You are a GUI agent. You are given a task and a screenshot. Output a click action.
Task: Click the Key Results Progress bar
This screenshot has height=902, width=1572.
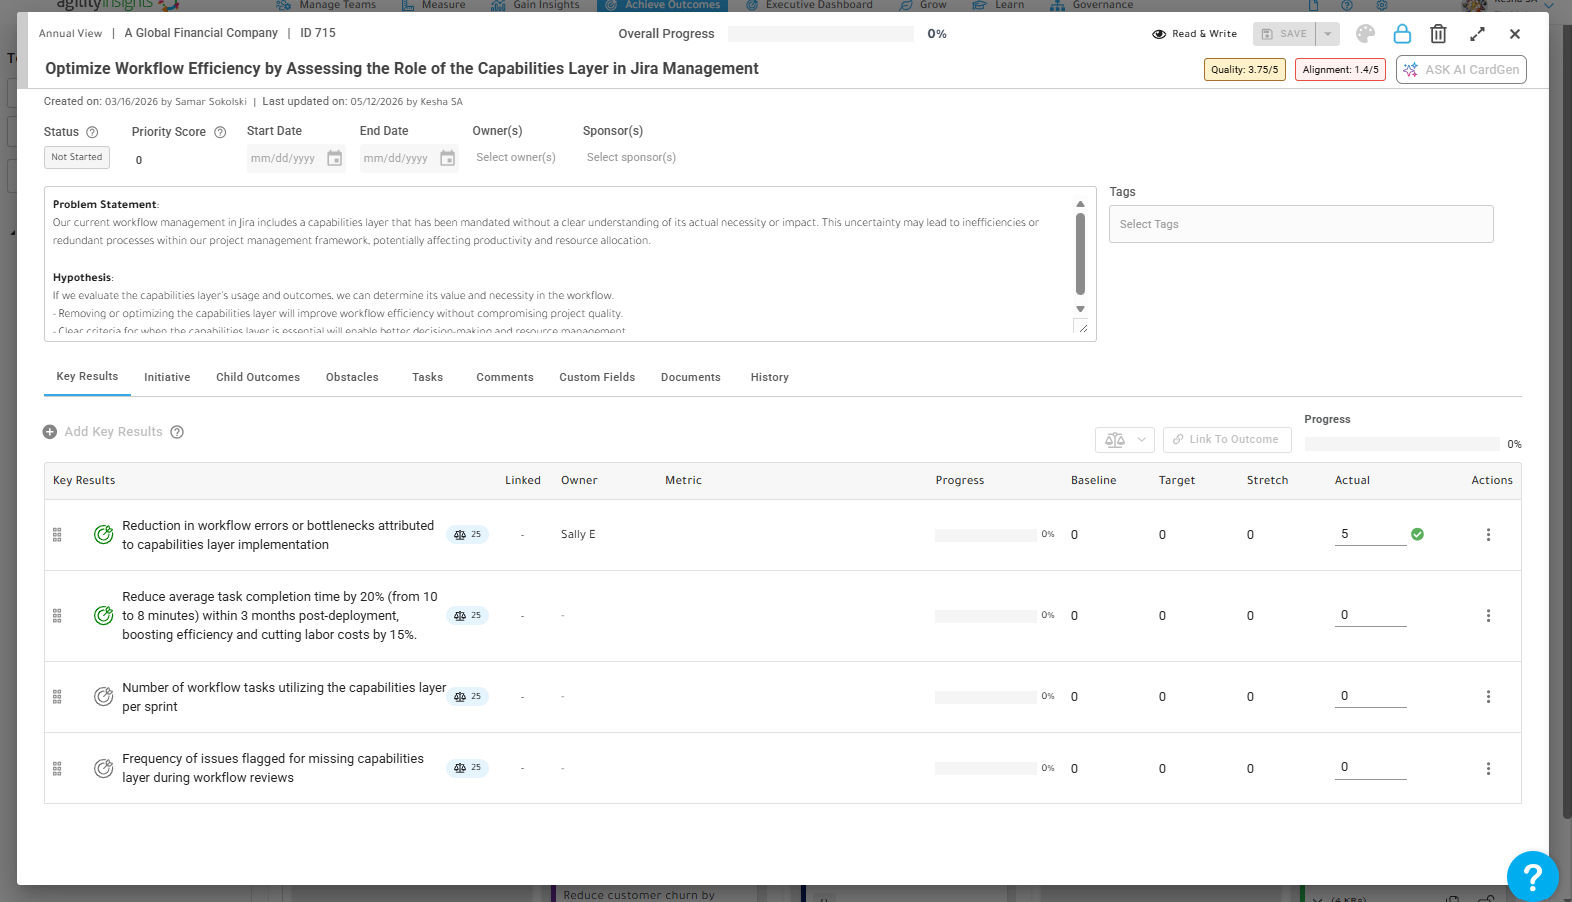[x=1402, y=444]
